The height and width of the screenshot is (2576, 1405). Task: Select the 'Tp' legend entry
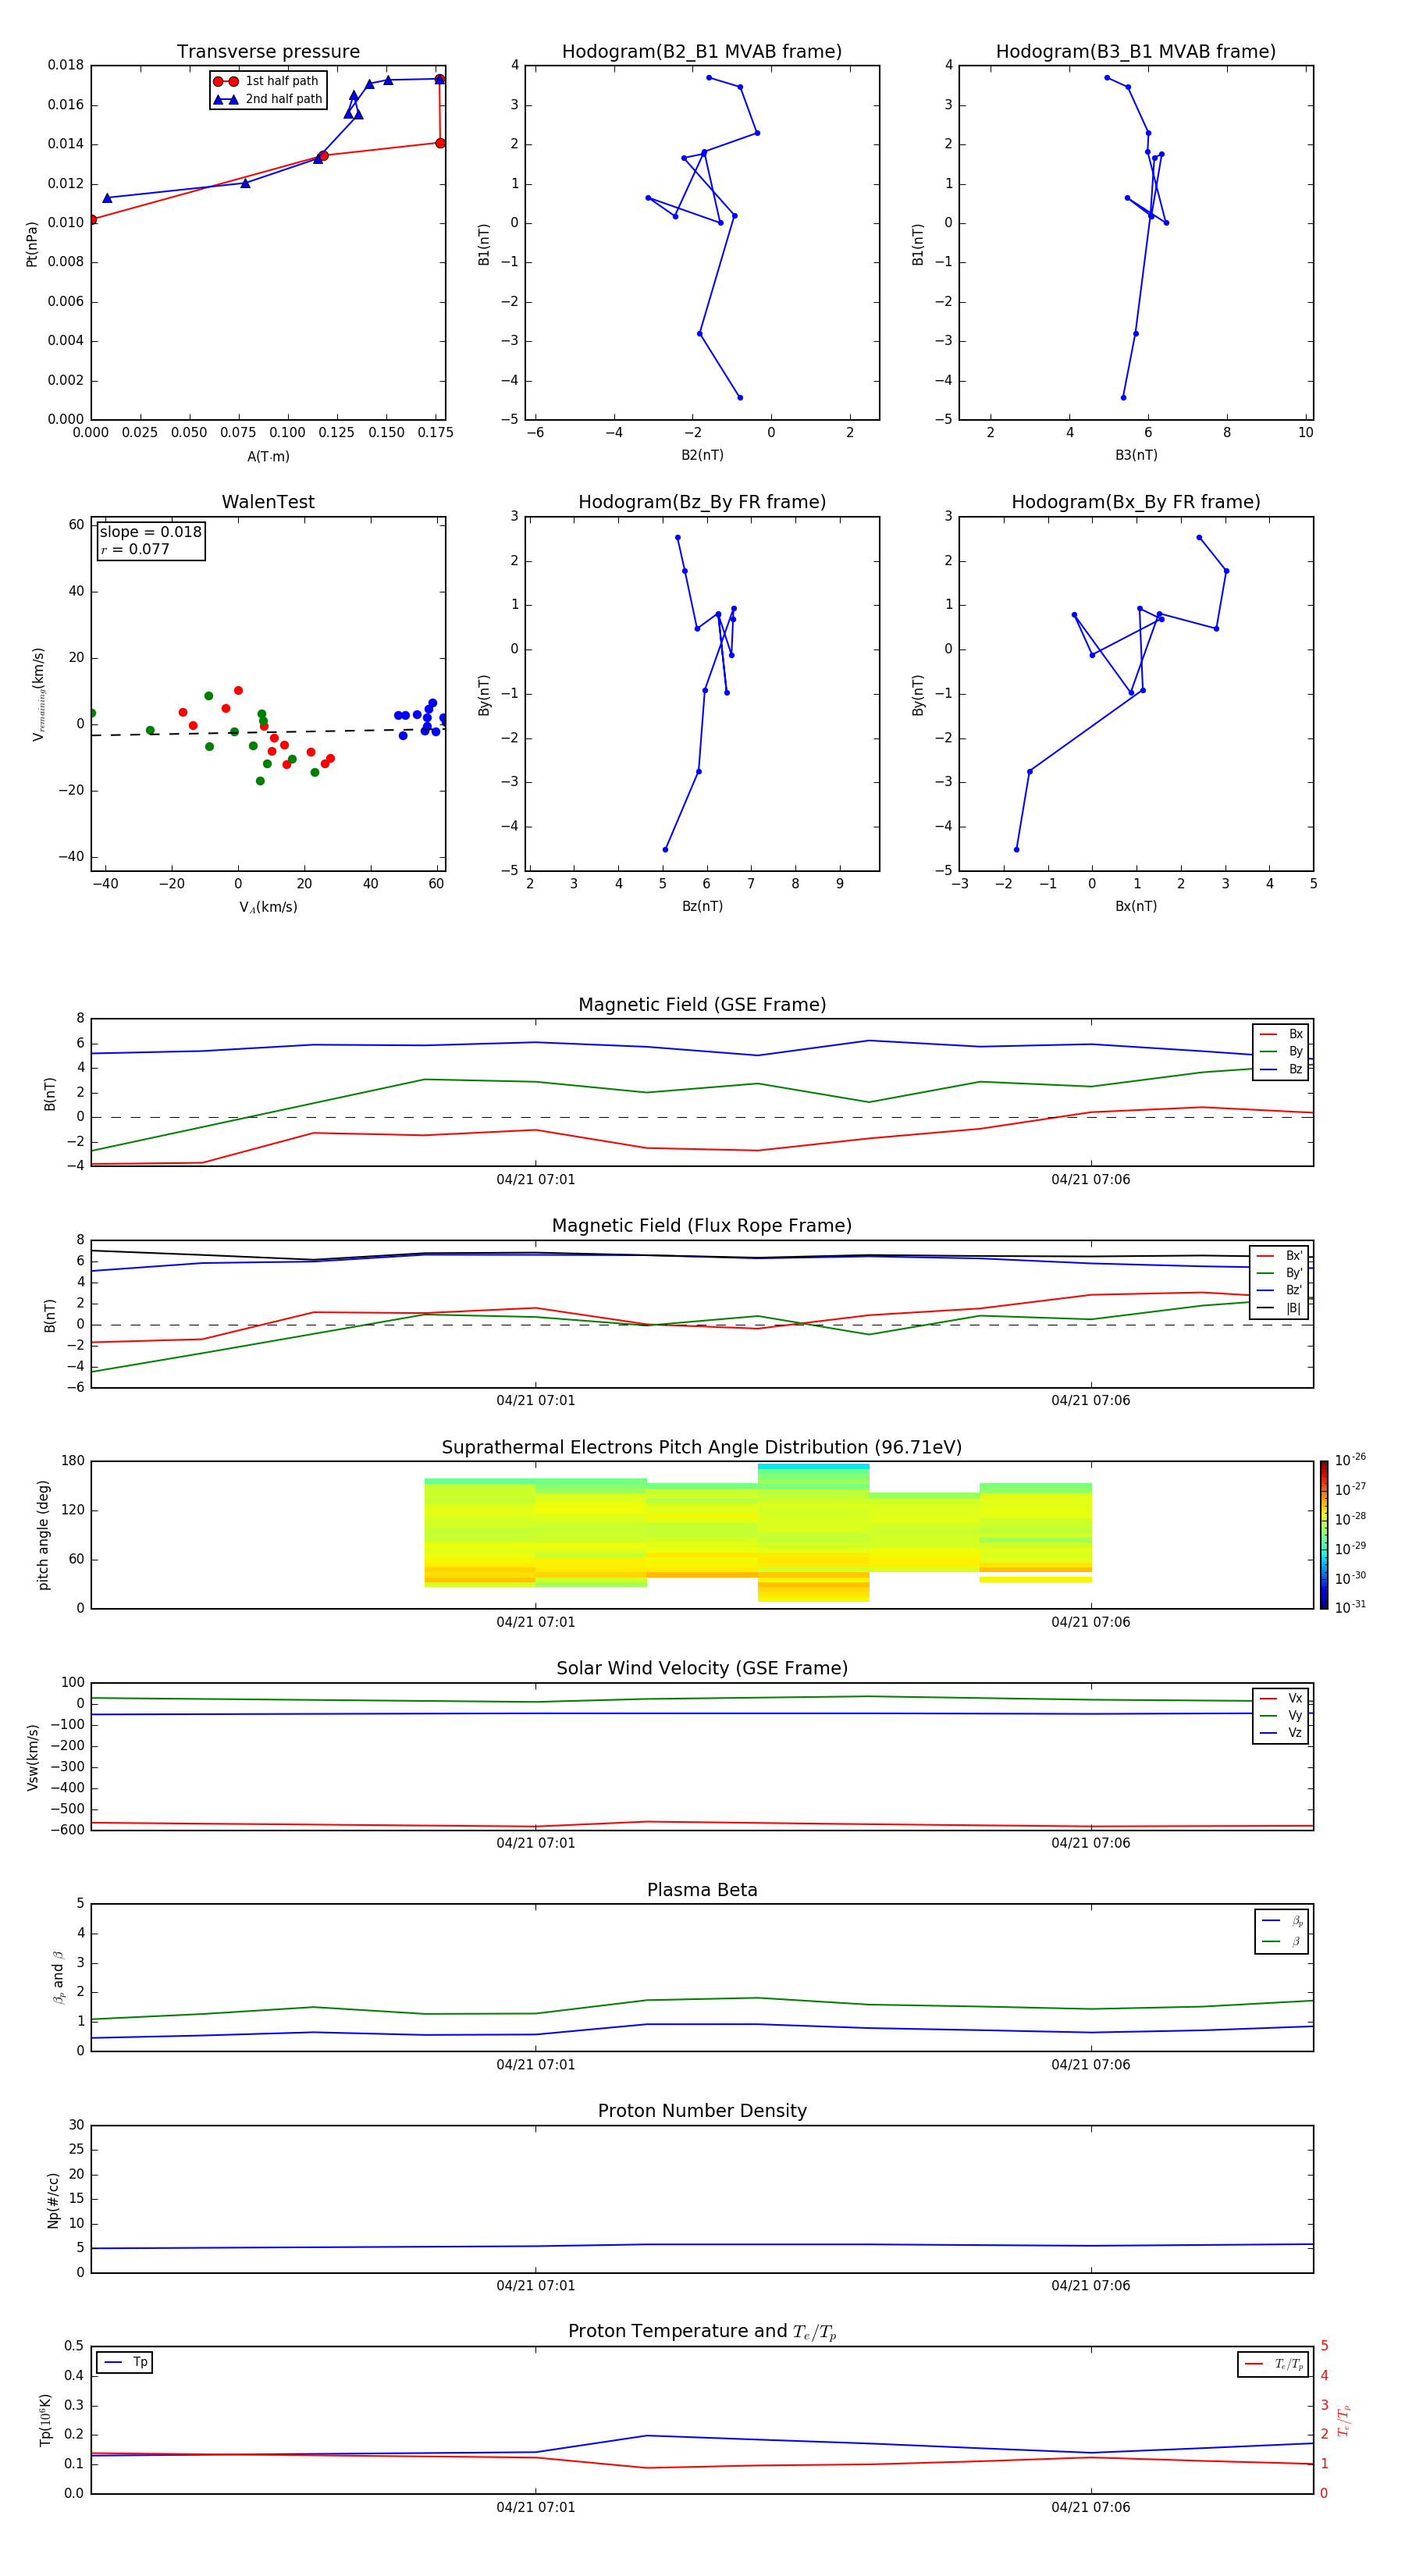[x=125, y=2362]
